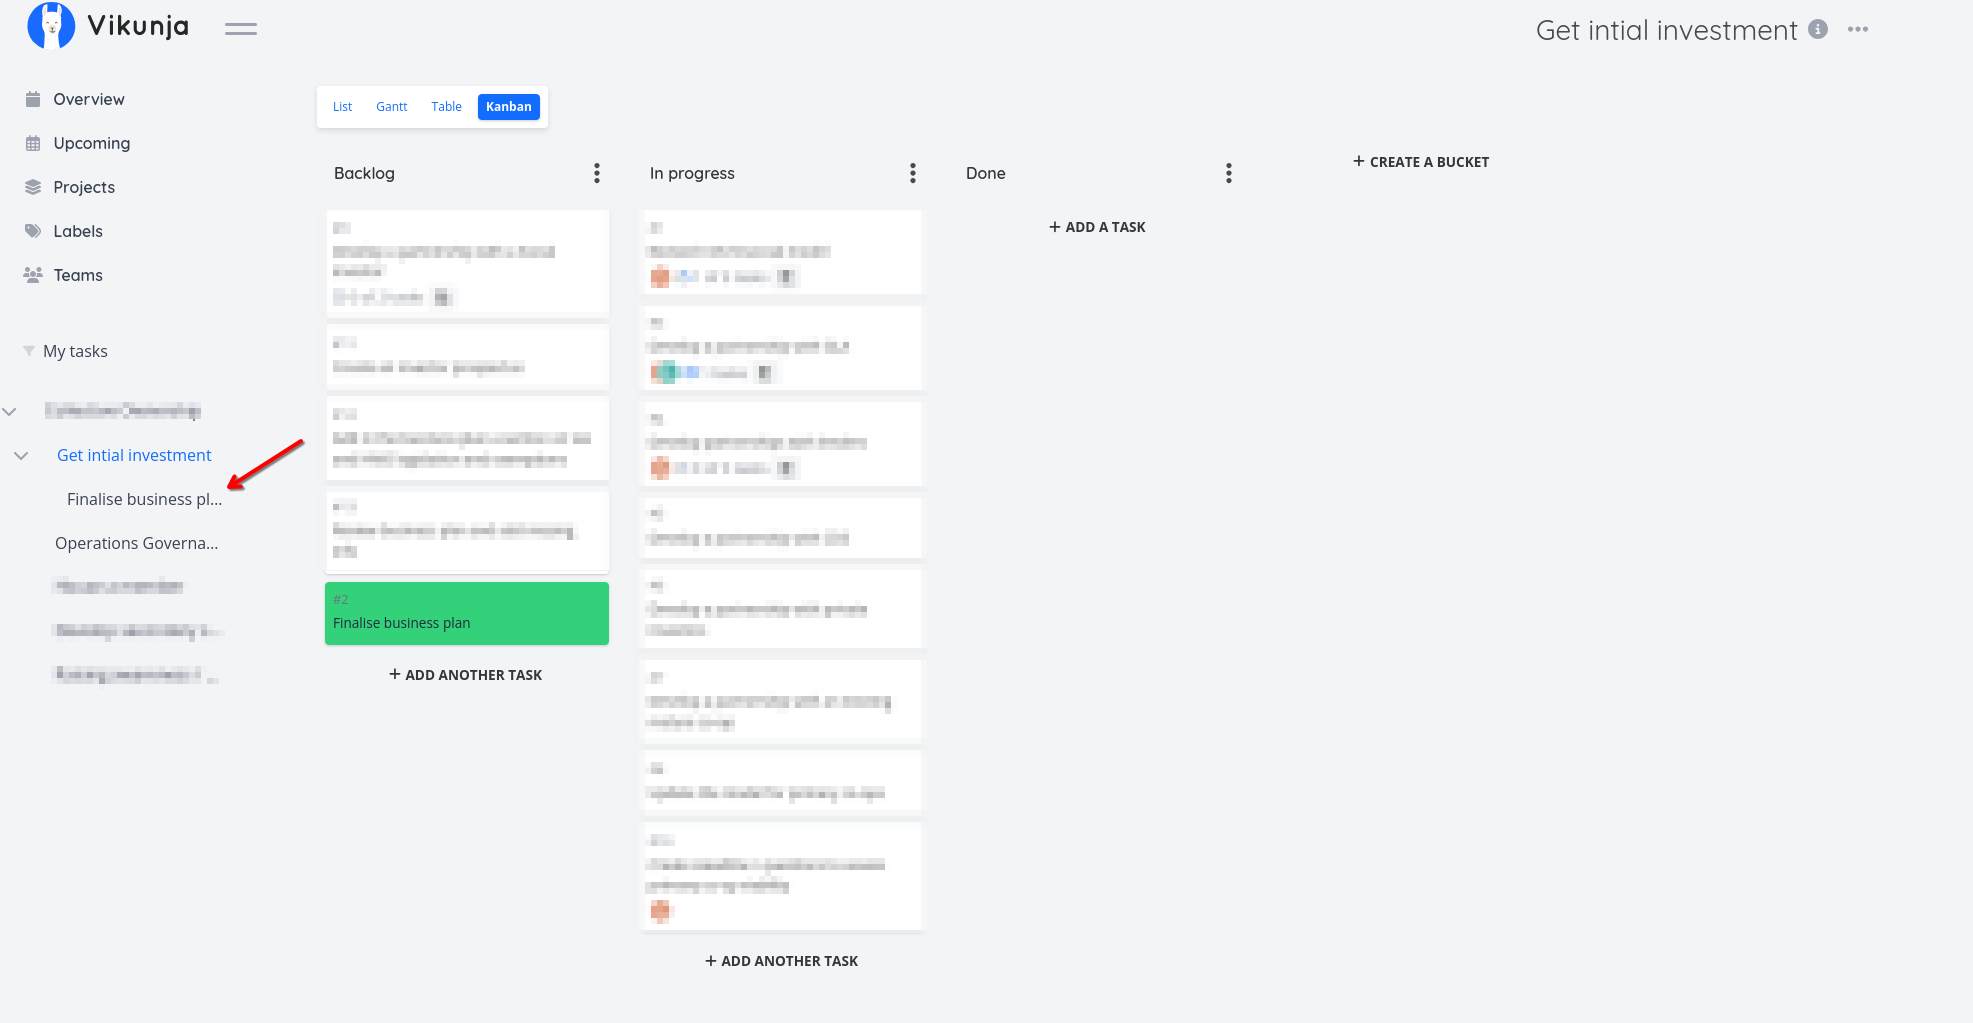Screen dimensions: 1973x1023
Task: Open the project info icon beside title
Action: point(1818,30)
